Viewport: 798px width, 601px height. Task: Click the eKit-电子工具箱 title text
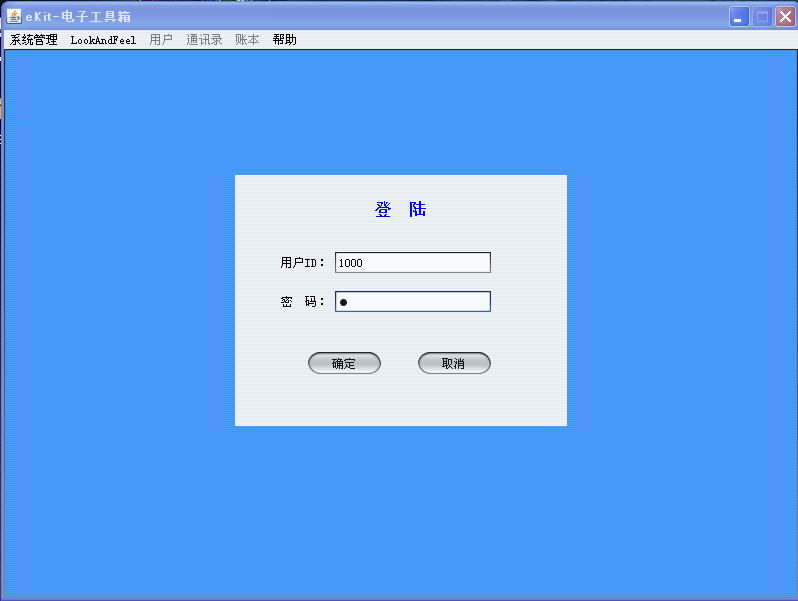tap(78, 17)
